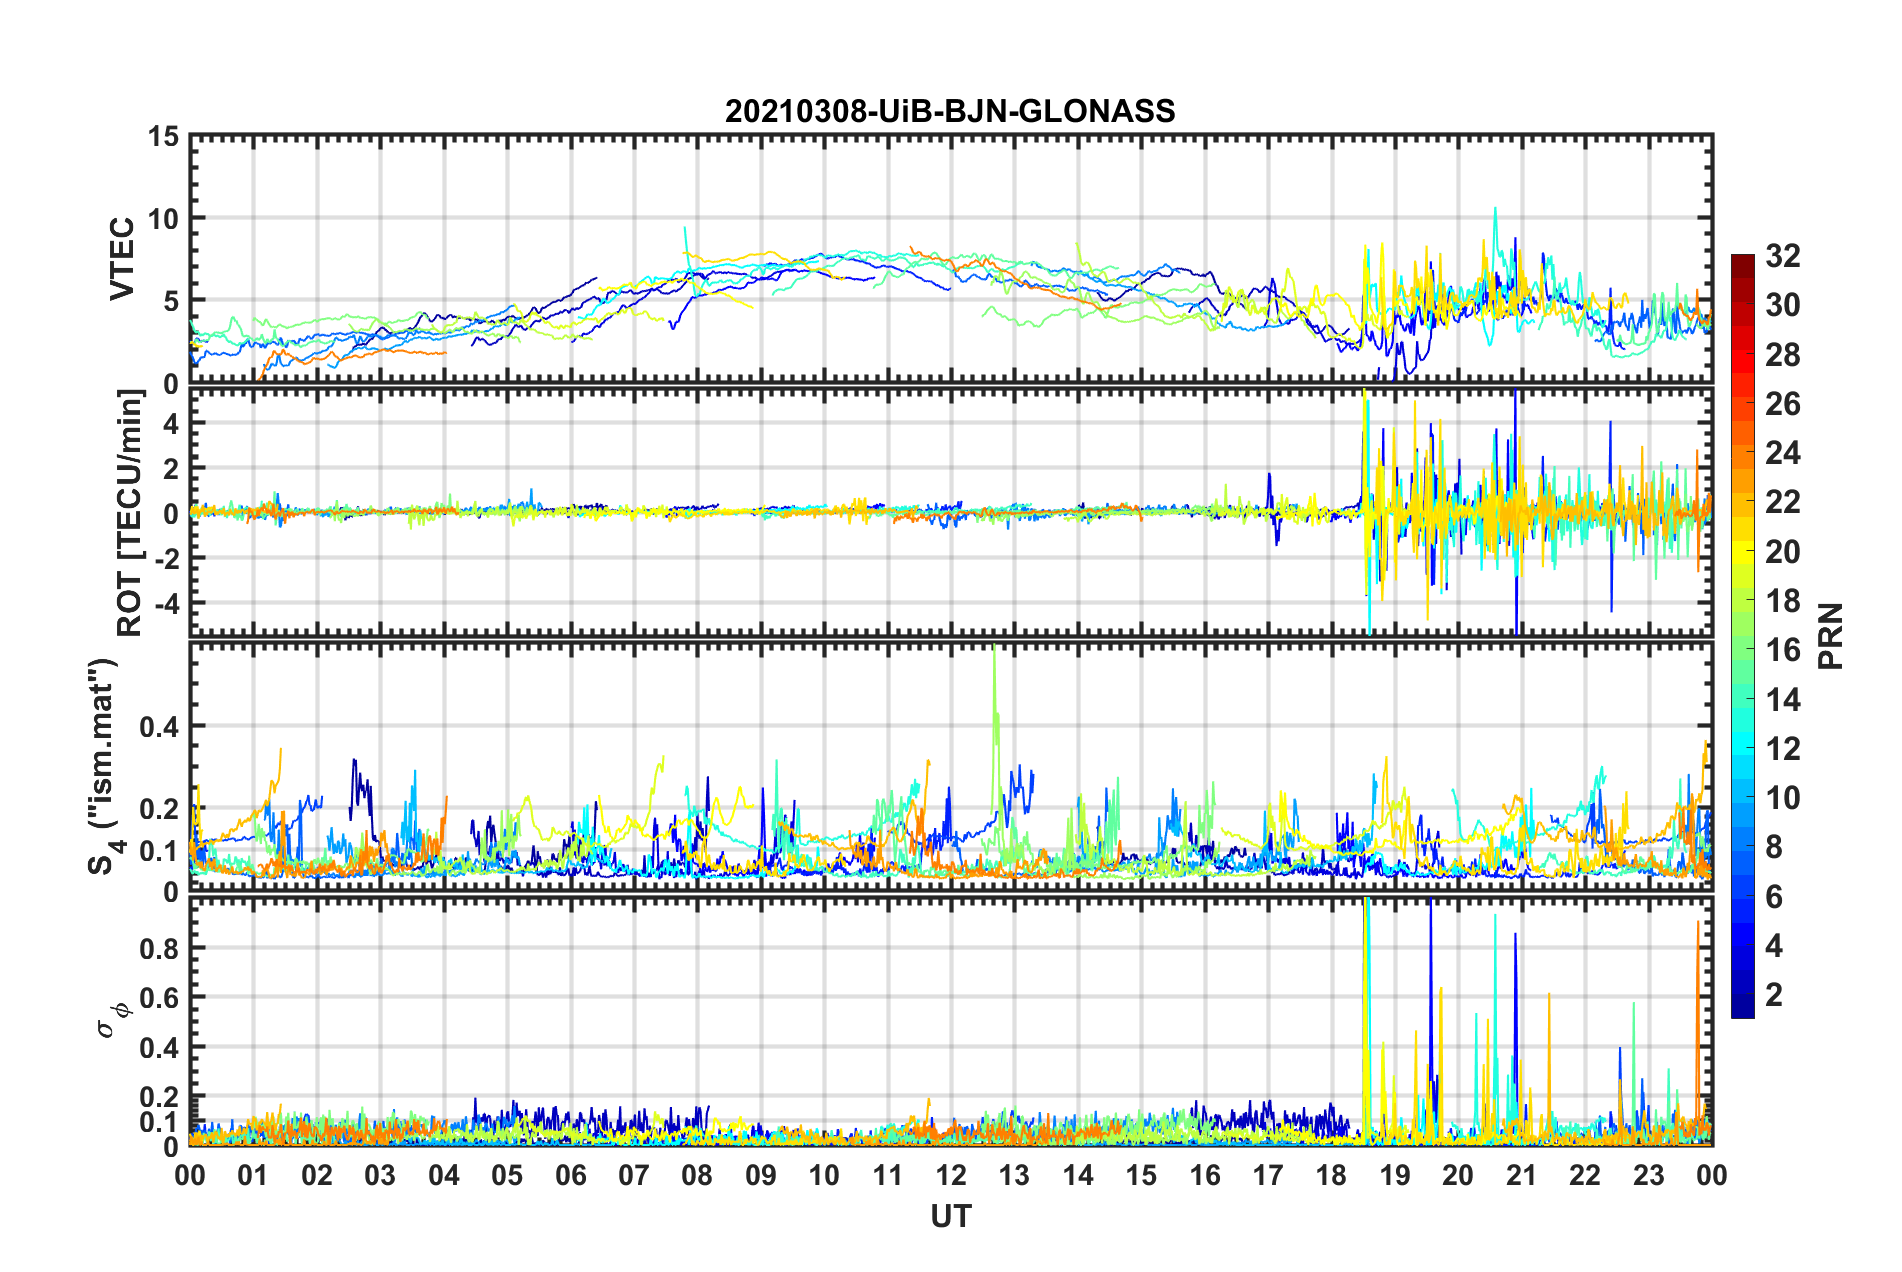The height and width of the screenshot is (1272, 1902).
Task: Click colorbar tick label 22
Action: tap(1782, 502)
